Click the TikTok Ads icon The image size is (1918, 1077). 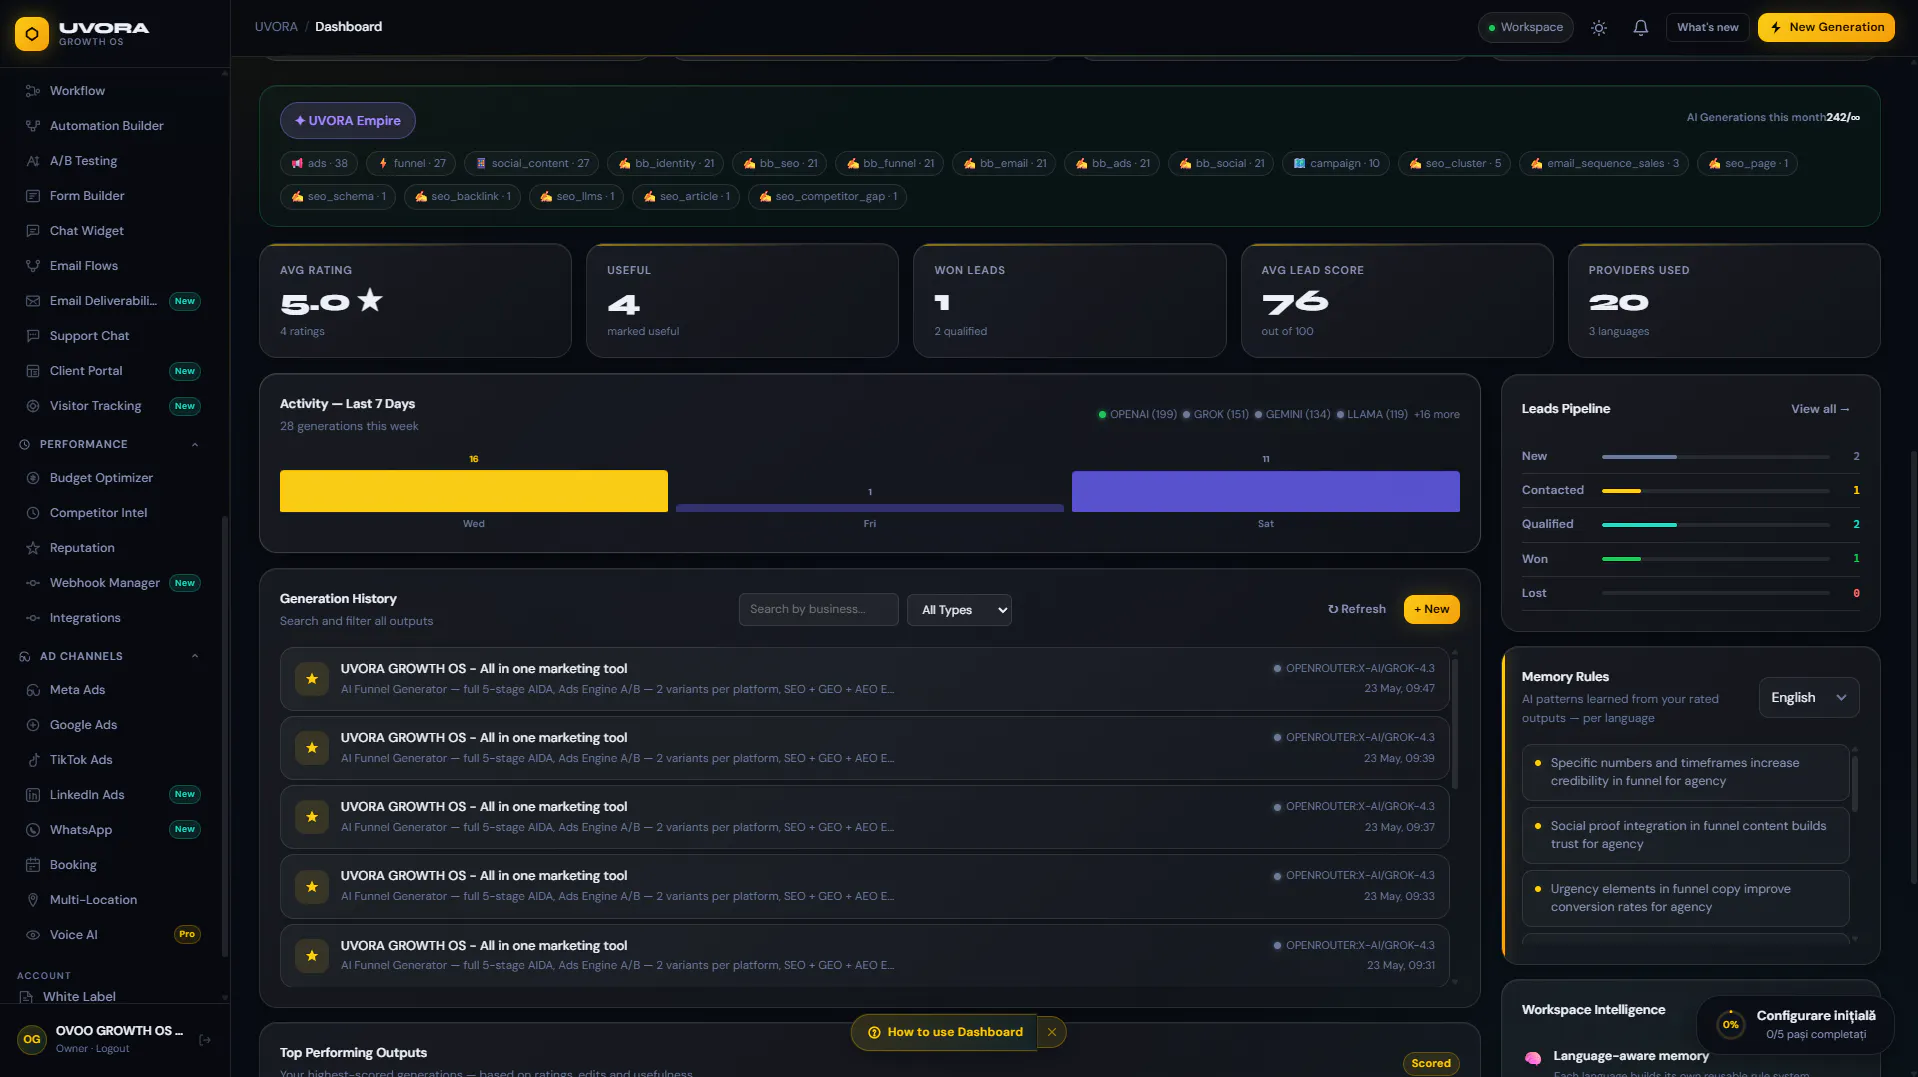pos(33,760)
